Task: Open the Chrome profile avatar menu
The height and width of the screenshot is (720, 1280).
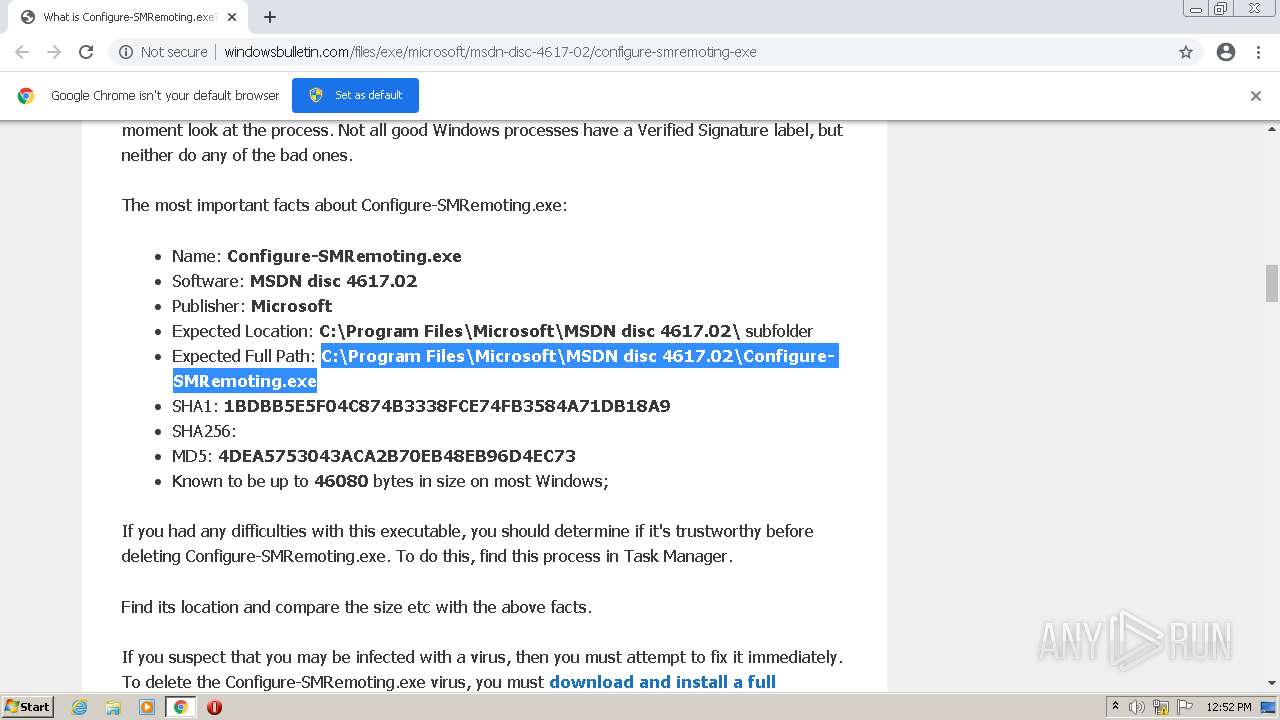Action: pos(1226,52)
